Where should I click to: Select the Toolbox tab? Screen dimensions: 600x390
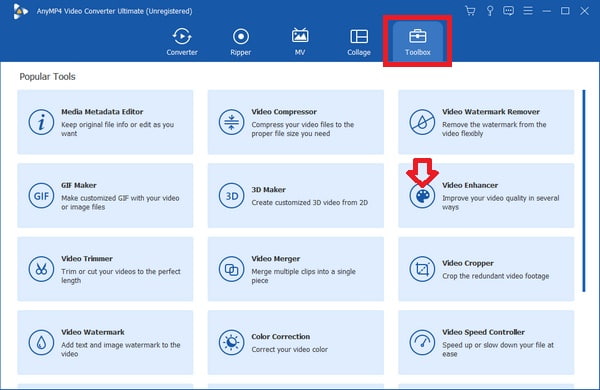tap(417, 42)
